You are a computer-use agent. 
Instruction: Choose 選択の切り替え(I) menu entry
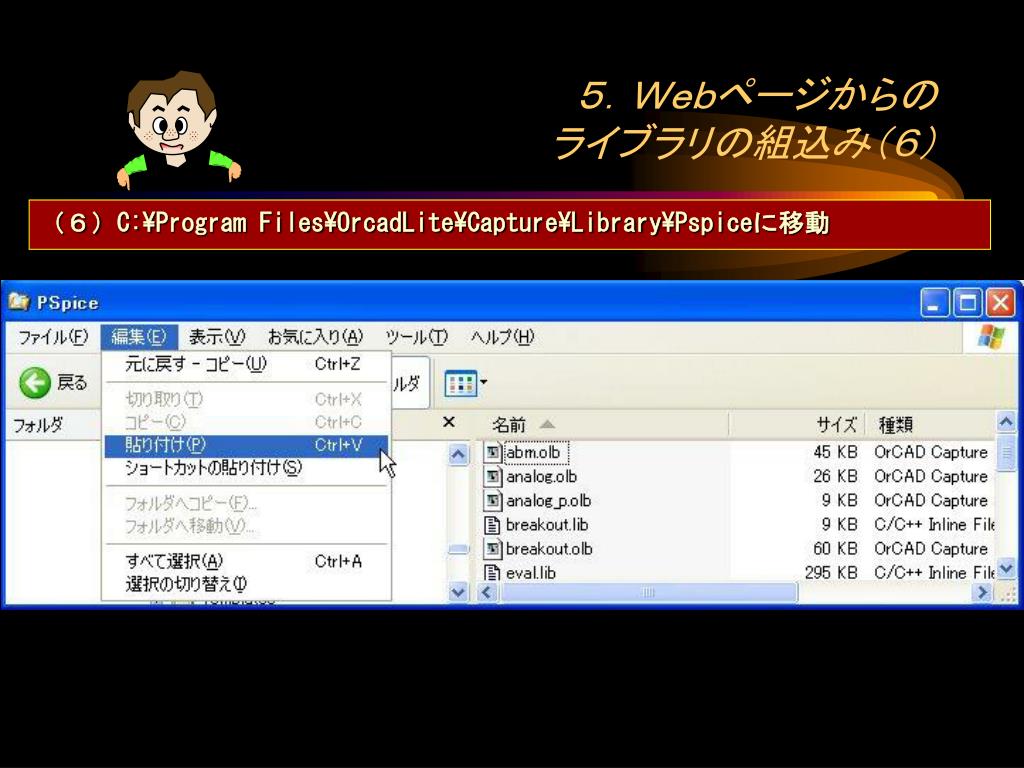[x=246, y=584]
